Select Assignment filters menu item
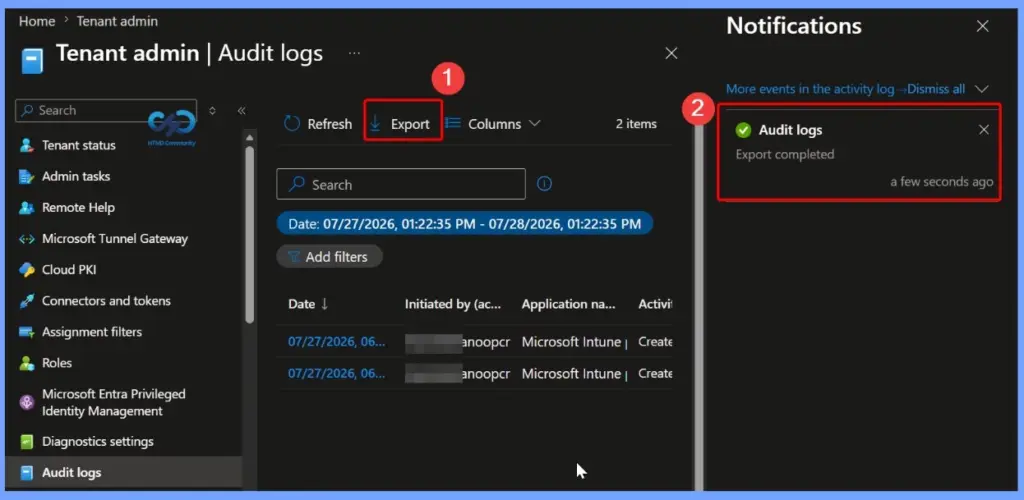1024x500 pixels. coord(91,332)
